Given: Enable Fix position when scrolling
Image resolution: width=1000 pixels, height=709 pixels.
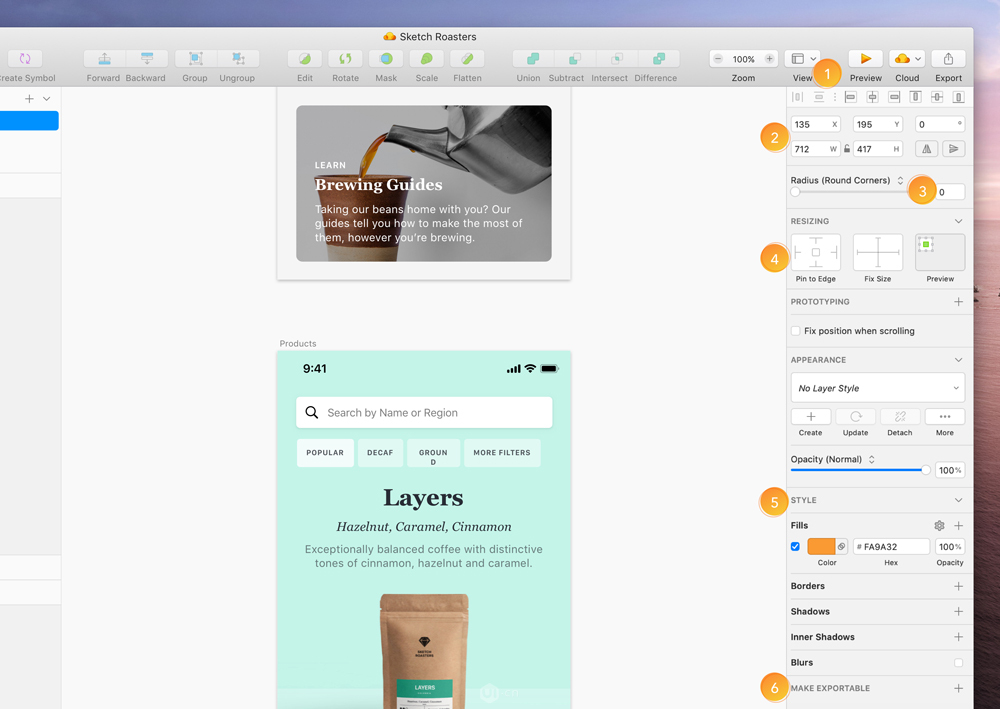Looking at the screenshot, I should [x=795, y=331].
